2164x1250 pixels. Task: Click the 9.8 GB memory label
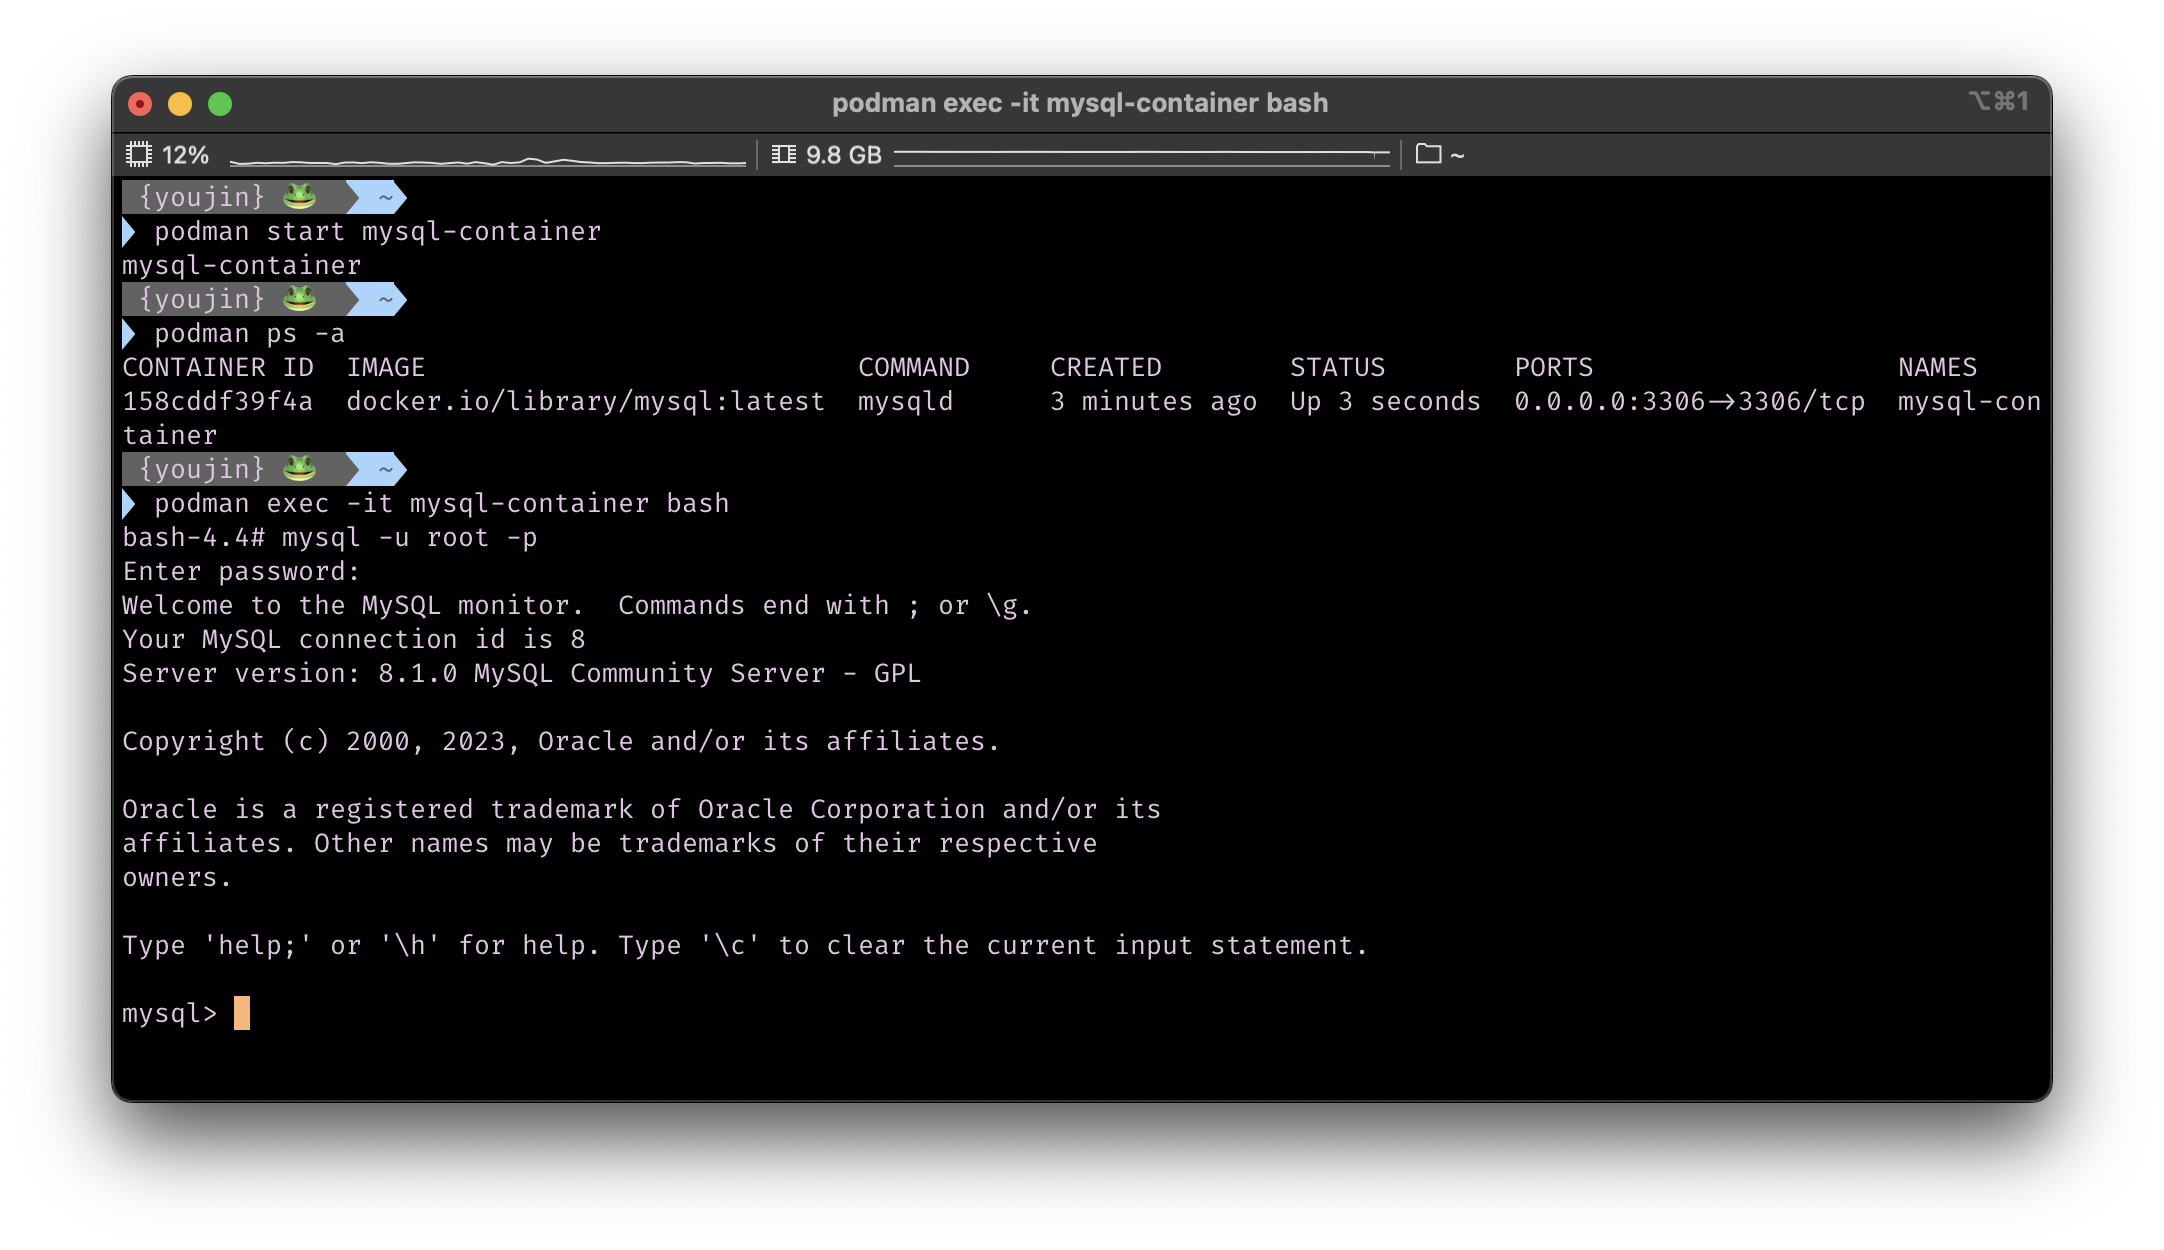843,155
